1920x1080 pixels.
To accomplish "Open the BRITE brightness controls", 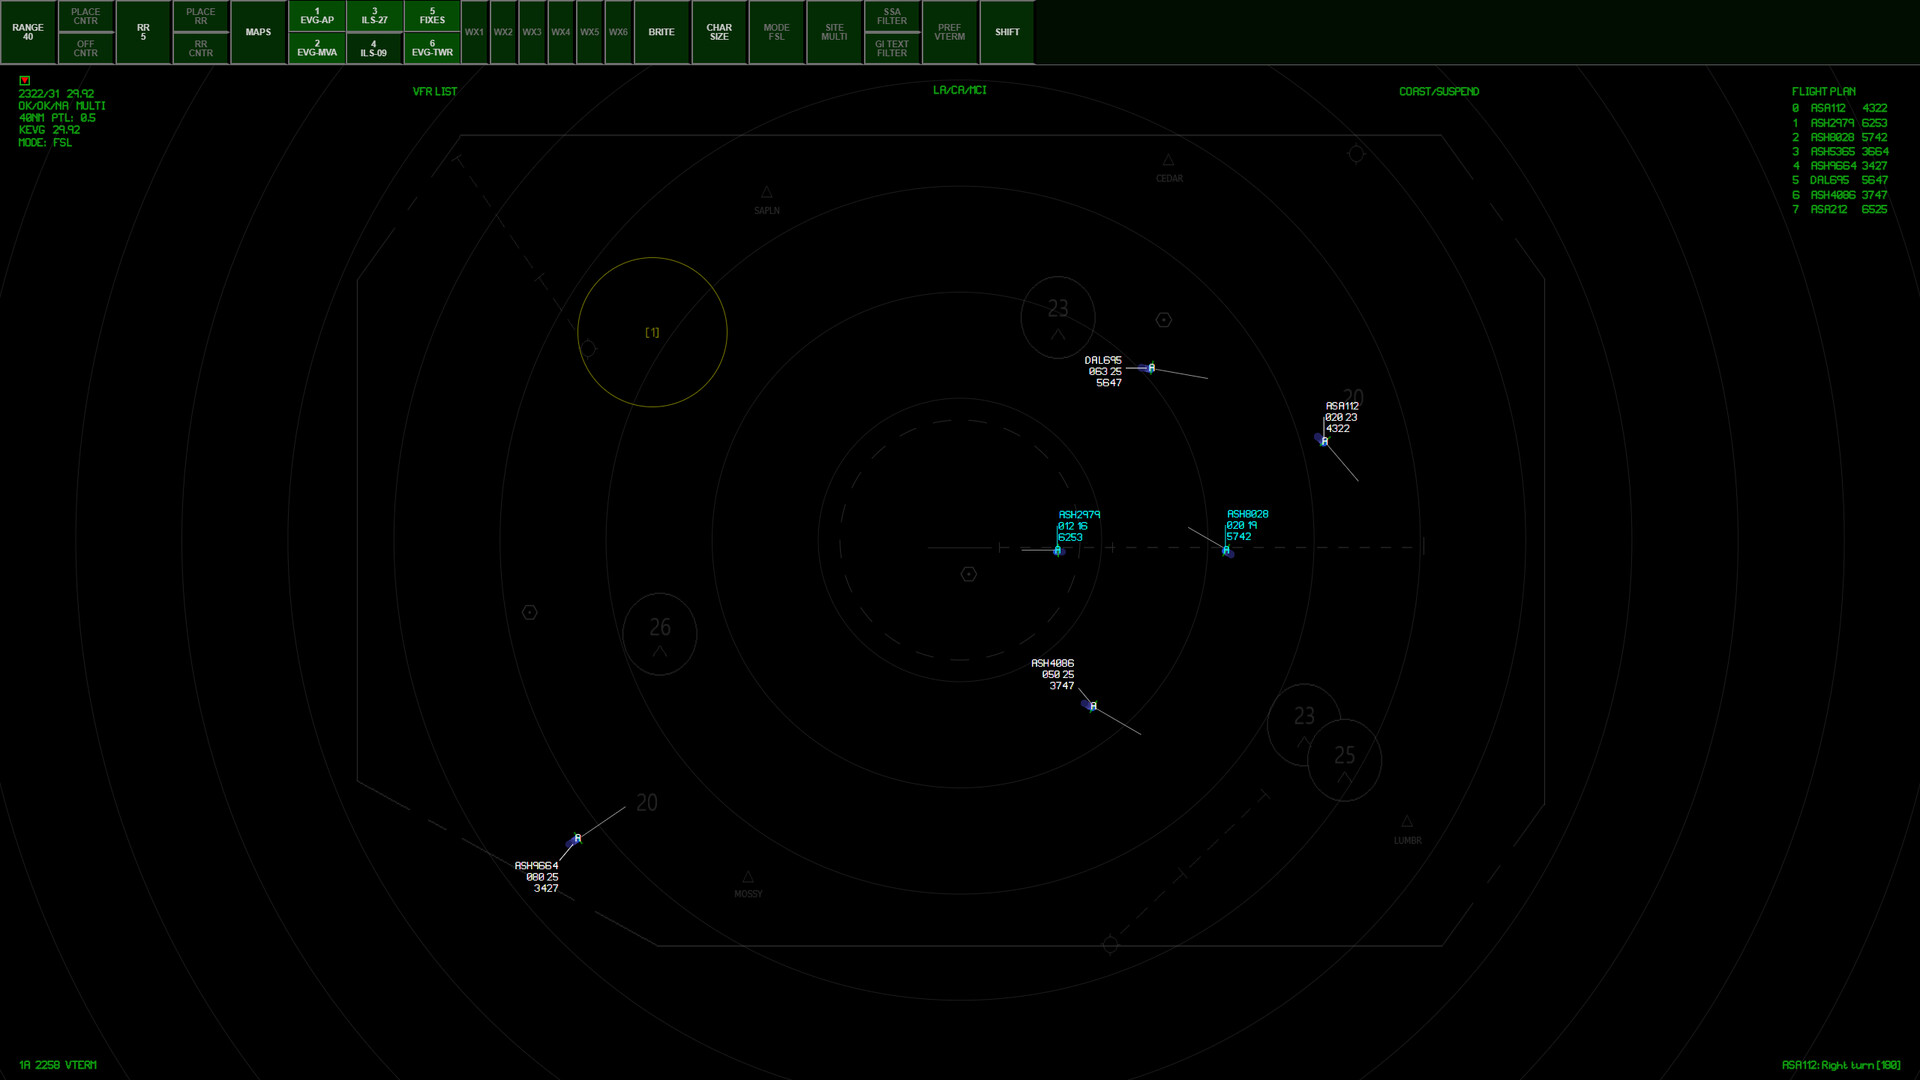I will pos(662,32).
